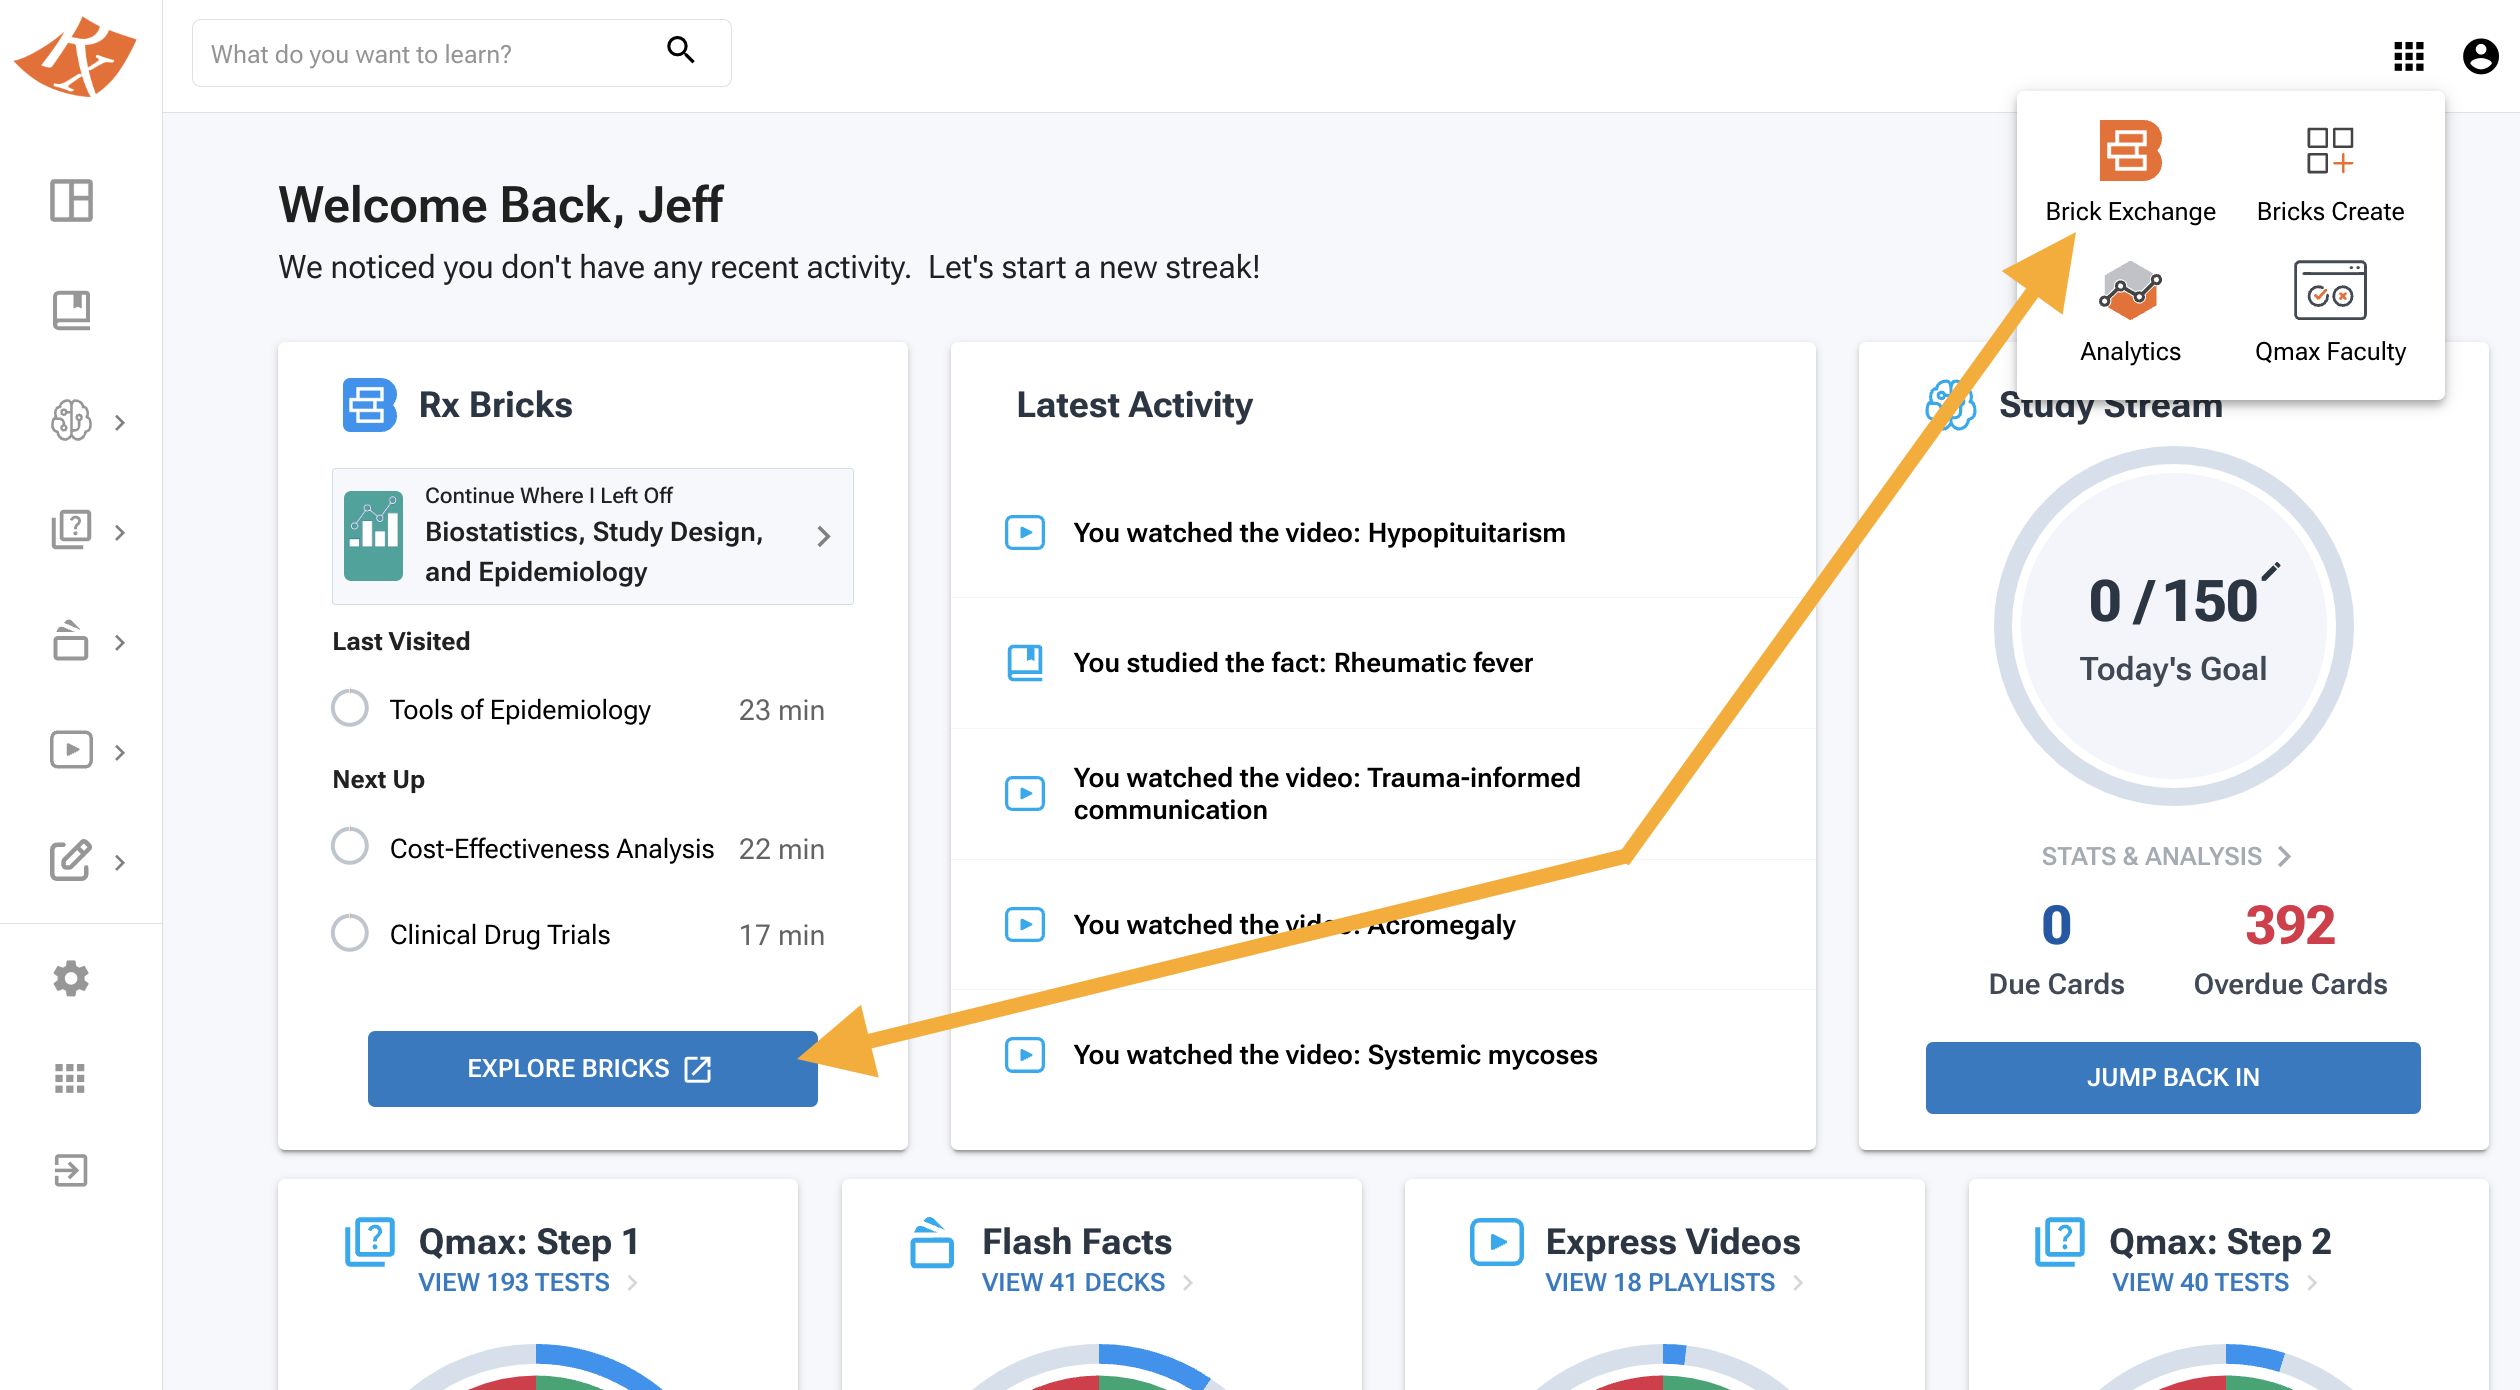Screen dimensions: 2520x1390
Task: Click the edit pencil next to Today's Goal
Action: point(2271,571)
